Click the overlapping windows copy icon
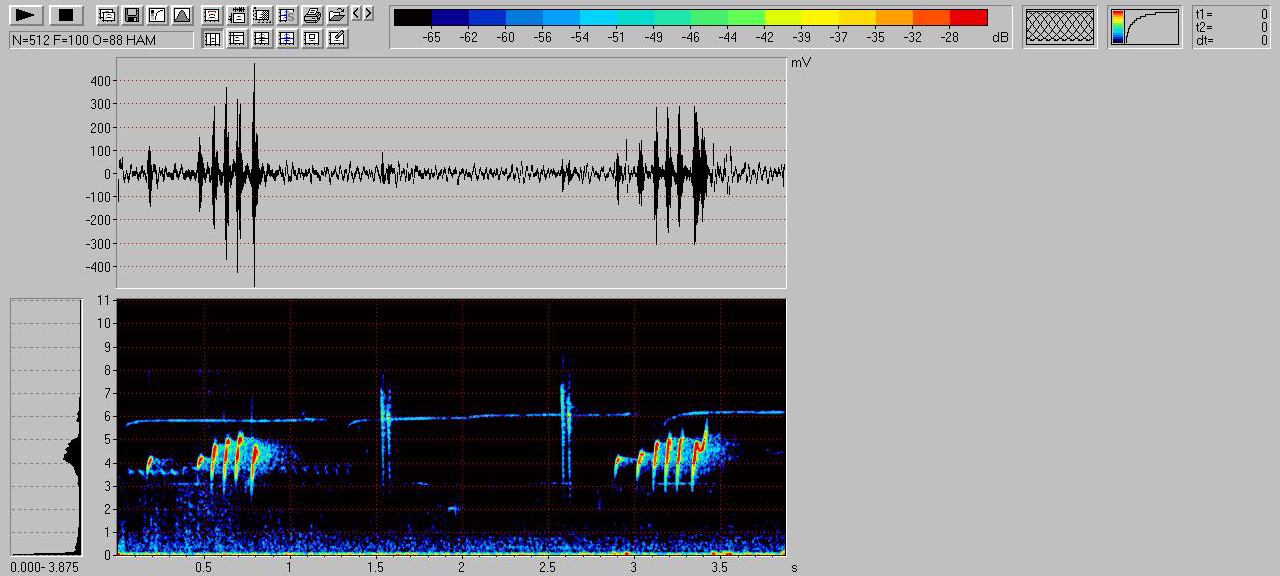1280x576 pixels. (107, 15)
